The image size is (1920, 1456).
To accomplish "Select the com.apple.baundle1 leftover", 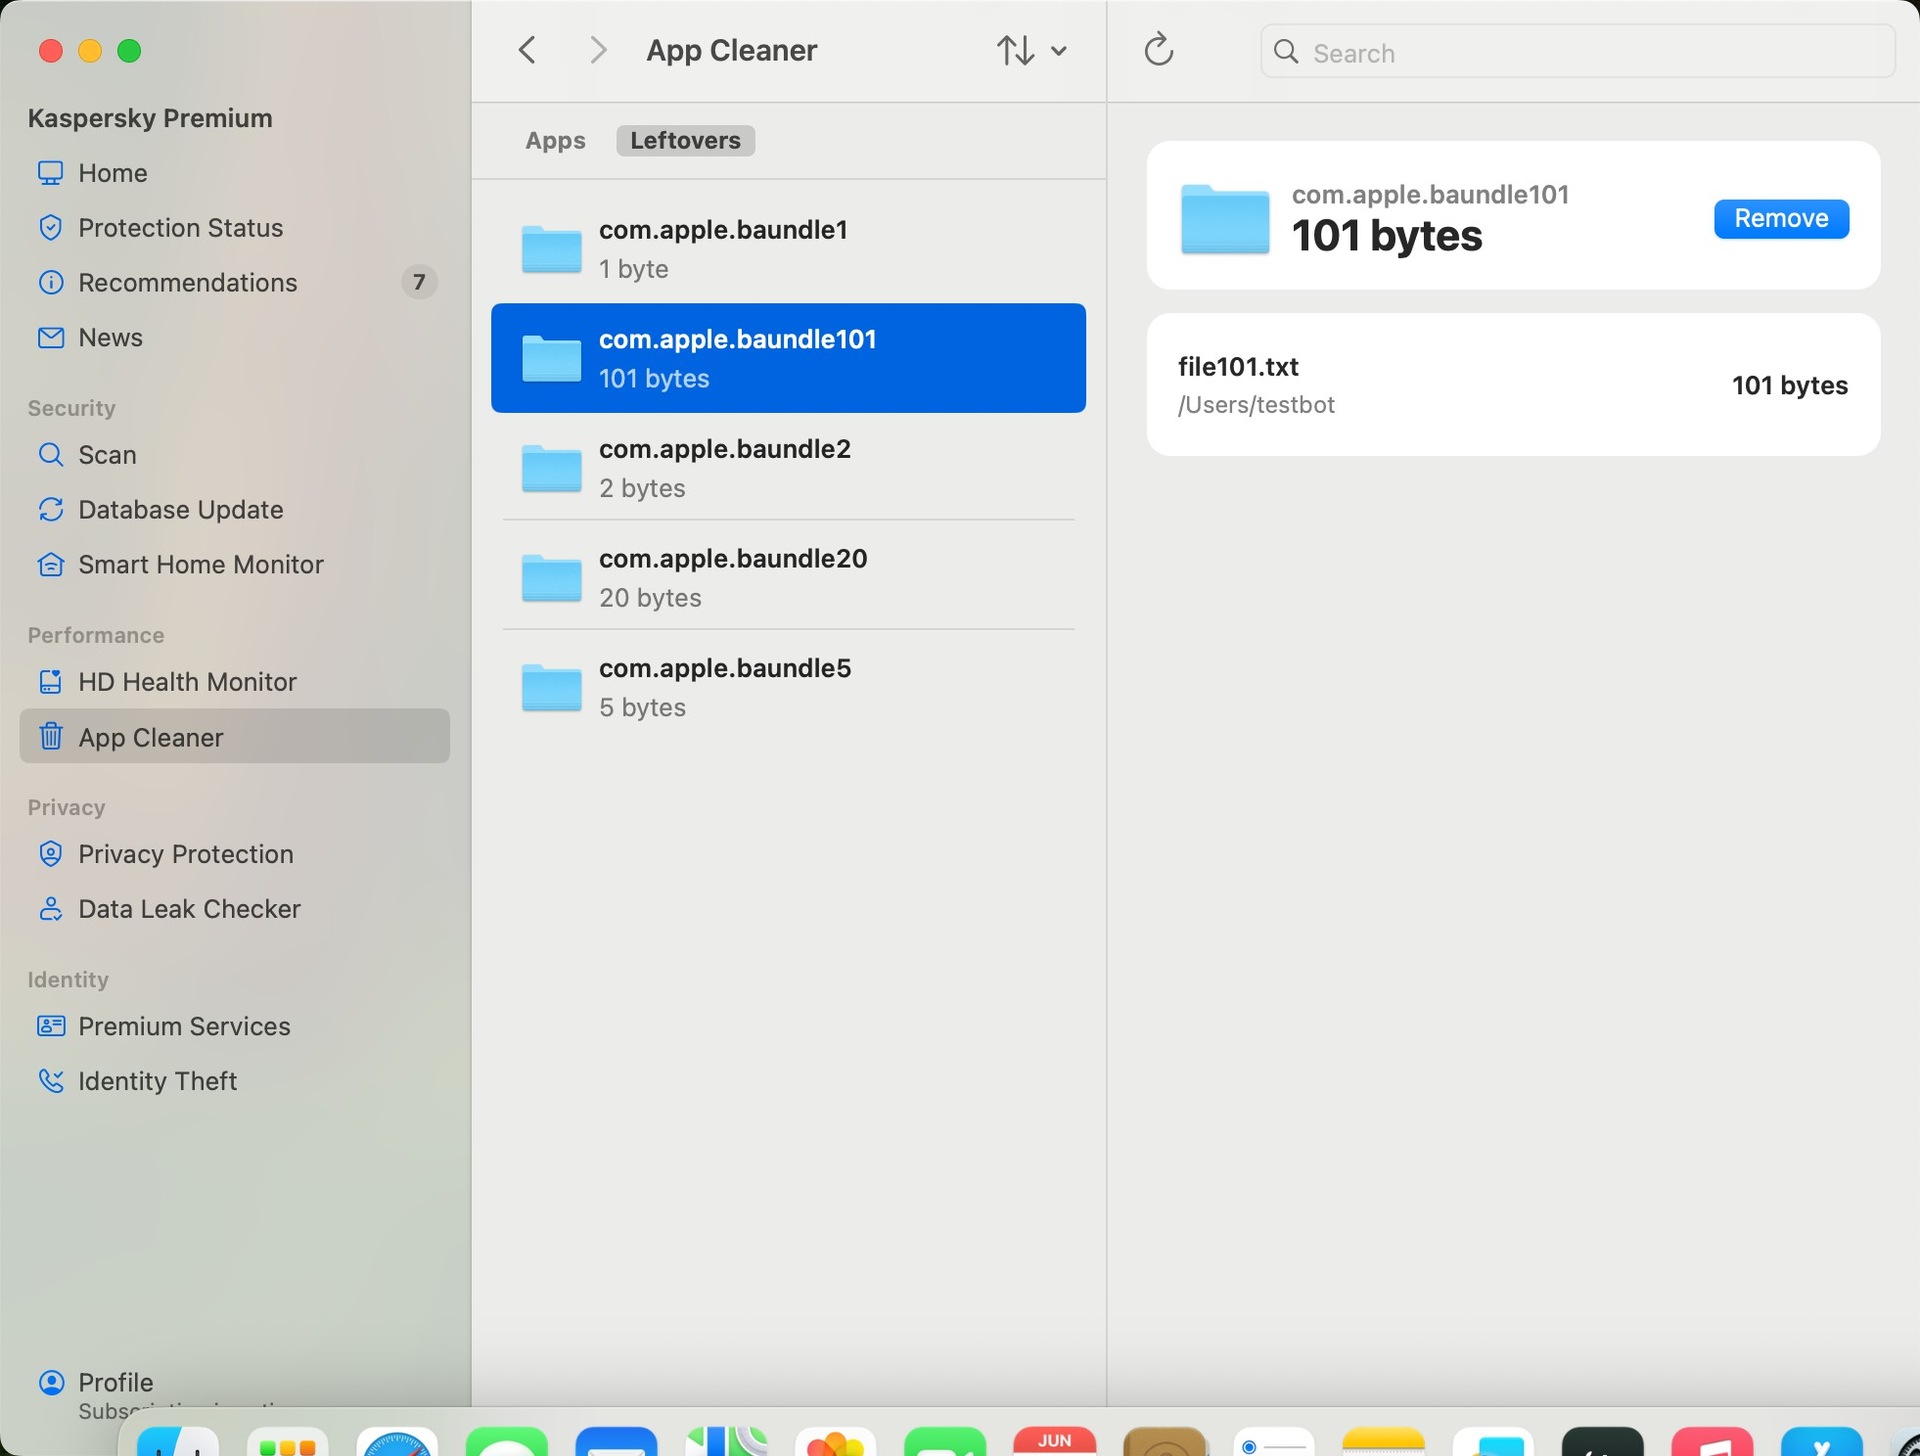I will coord(788,249).
